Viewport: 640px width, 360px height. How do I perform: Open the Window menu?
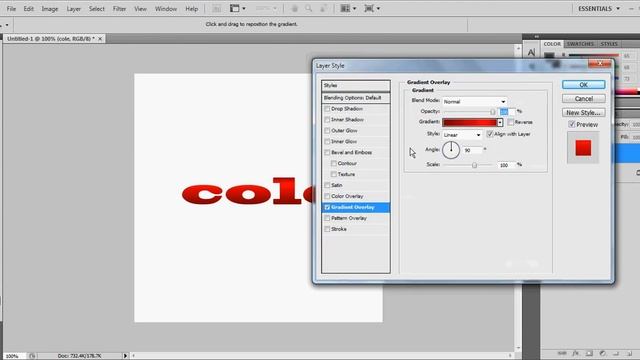(165, 9)
